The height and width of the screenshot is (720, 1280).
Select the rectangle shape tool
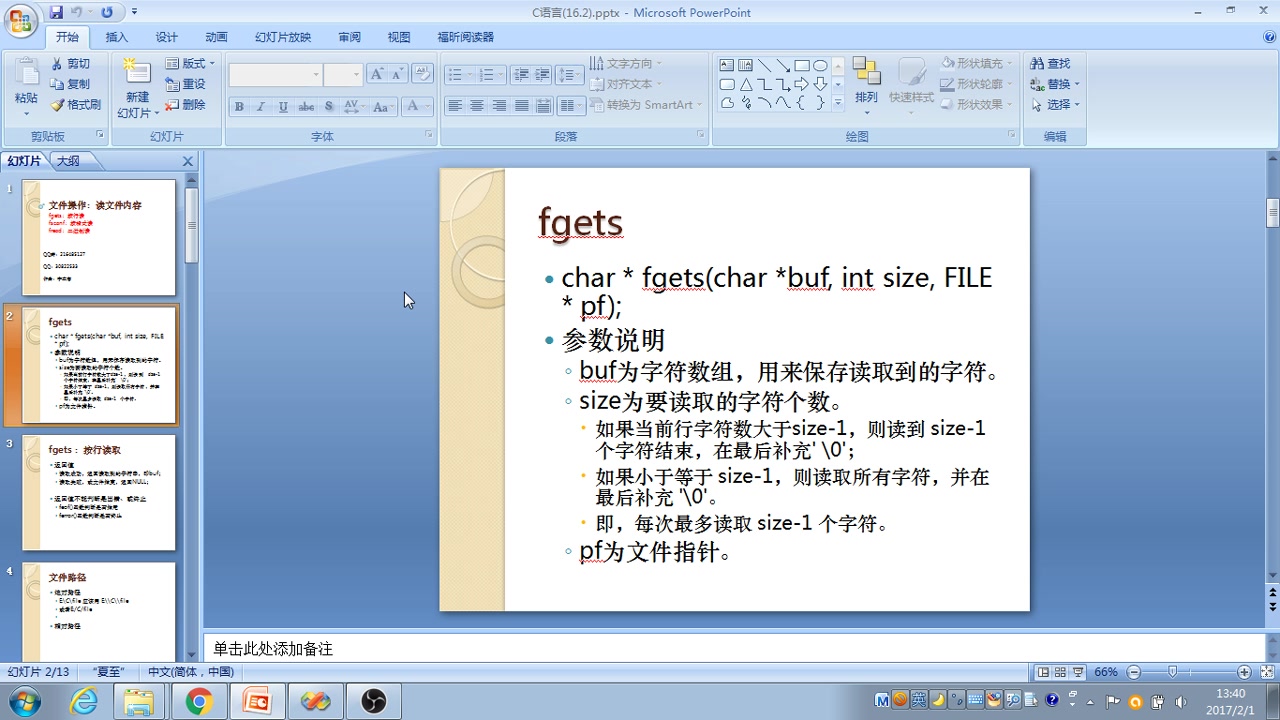click(x=802, y=66)
